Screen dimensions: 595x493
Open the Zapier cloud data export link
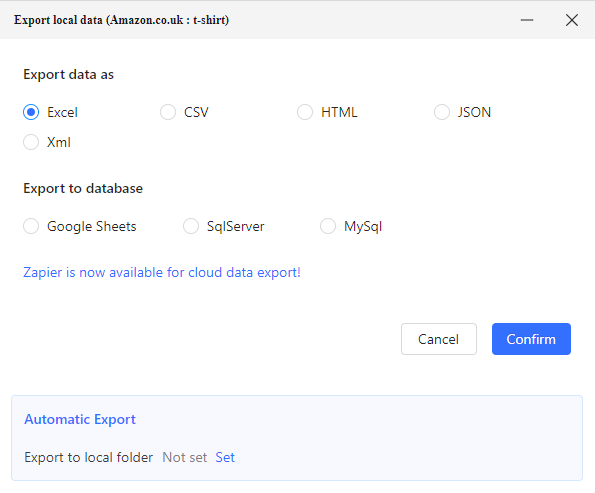[x=162, y=272]
